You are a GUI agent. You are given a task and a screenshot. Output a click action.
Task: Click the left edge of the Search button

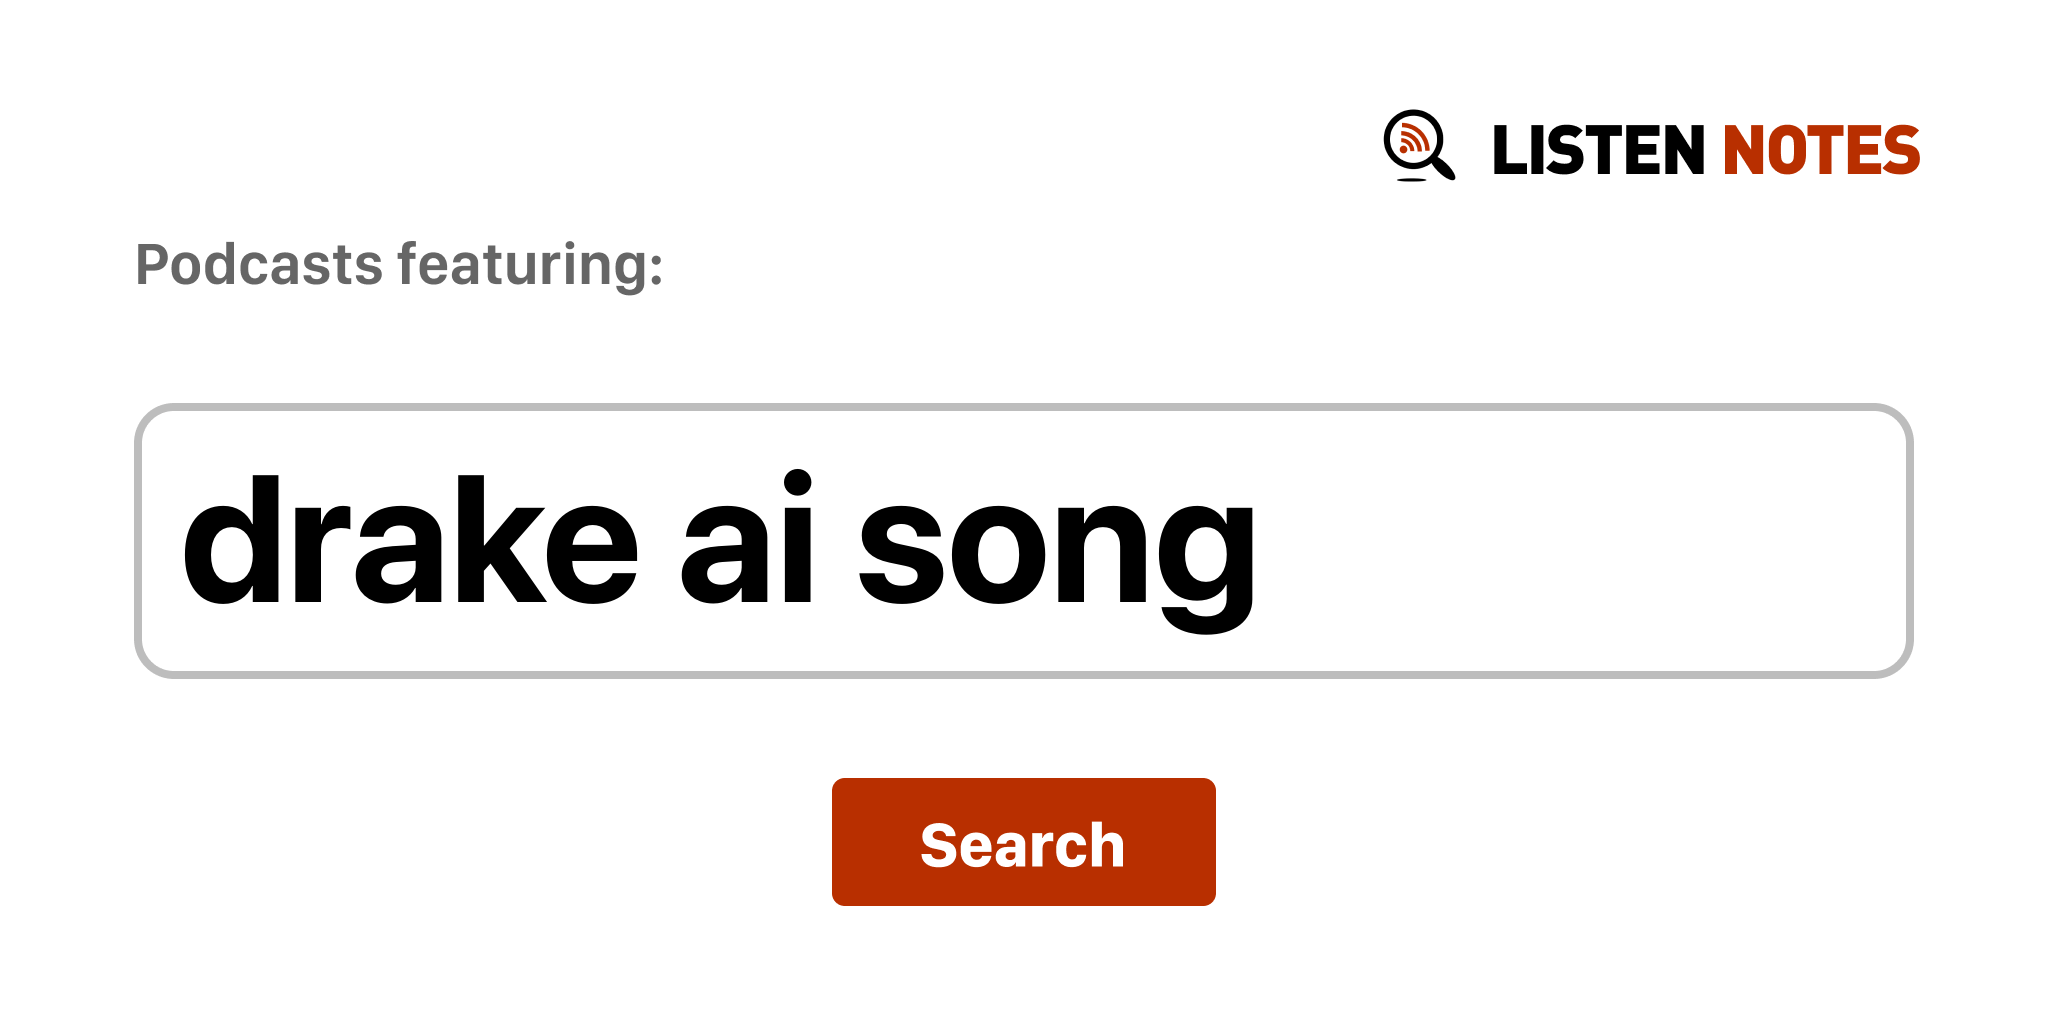[846, 842]
